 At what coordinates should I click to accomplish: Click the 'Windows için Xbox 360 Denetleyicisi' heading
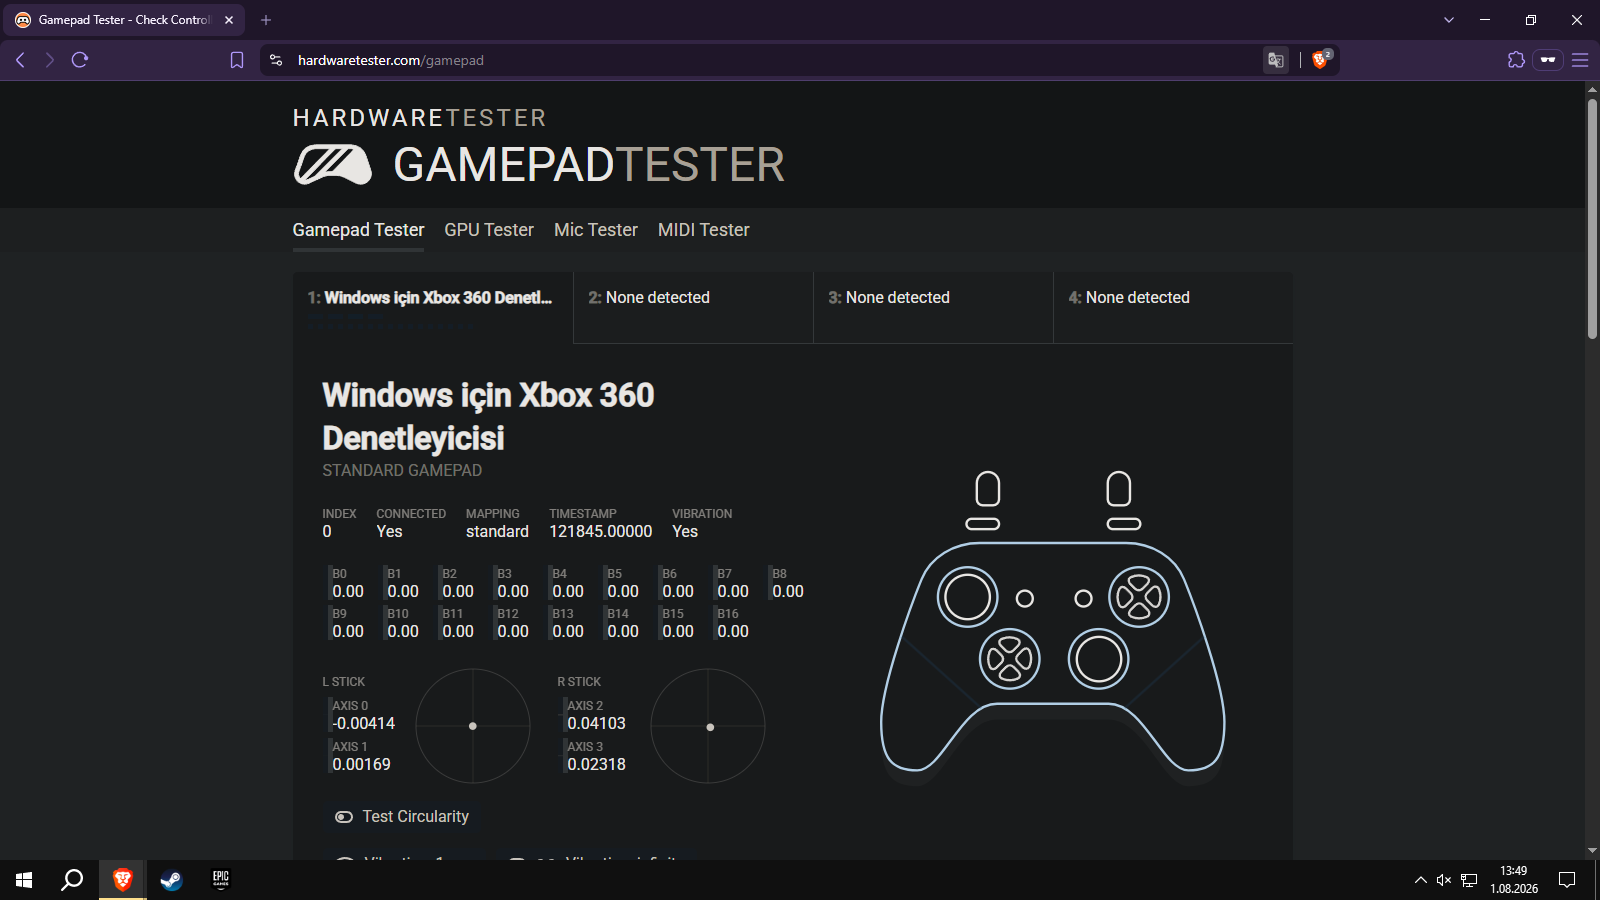[488, 417]
